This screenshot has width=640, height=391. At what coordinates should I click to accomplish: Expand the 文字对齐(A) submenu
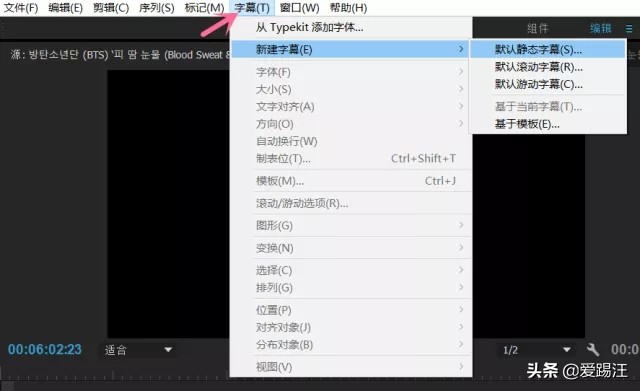(x=351, y=107)
